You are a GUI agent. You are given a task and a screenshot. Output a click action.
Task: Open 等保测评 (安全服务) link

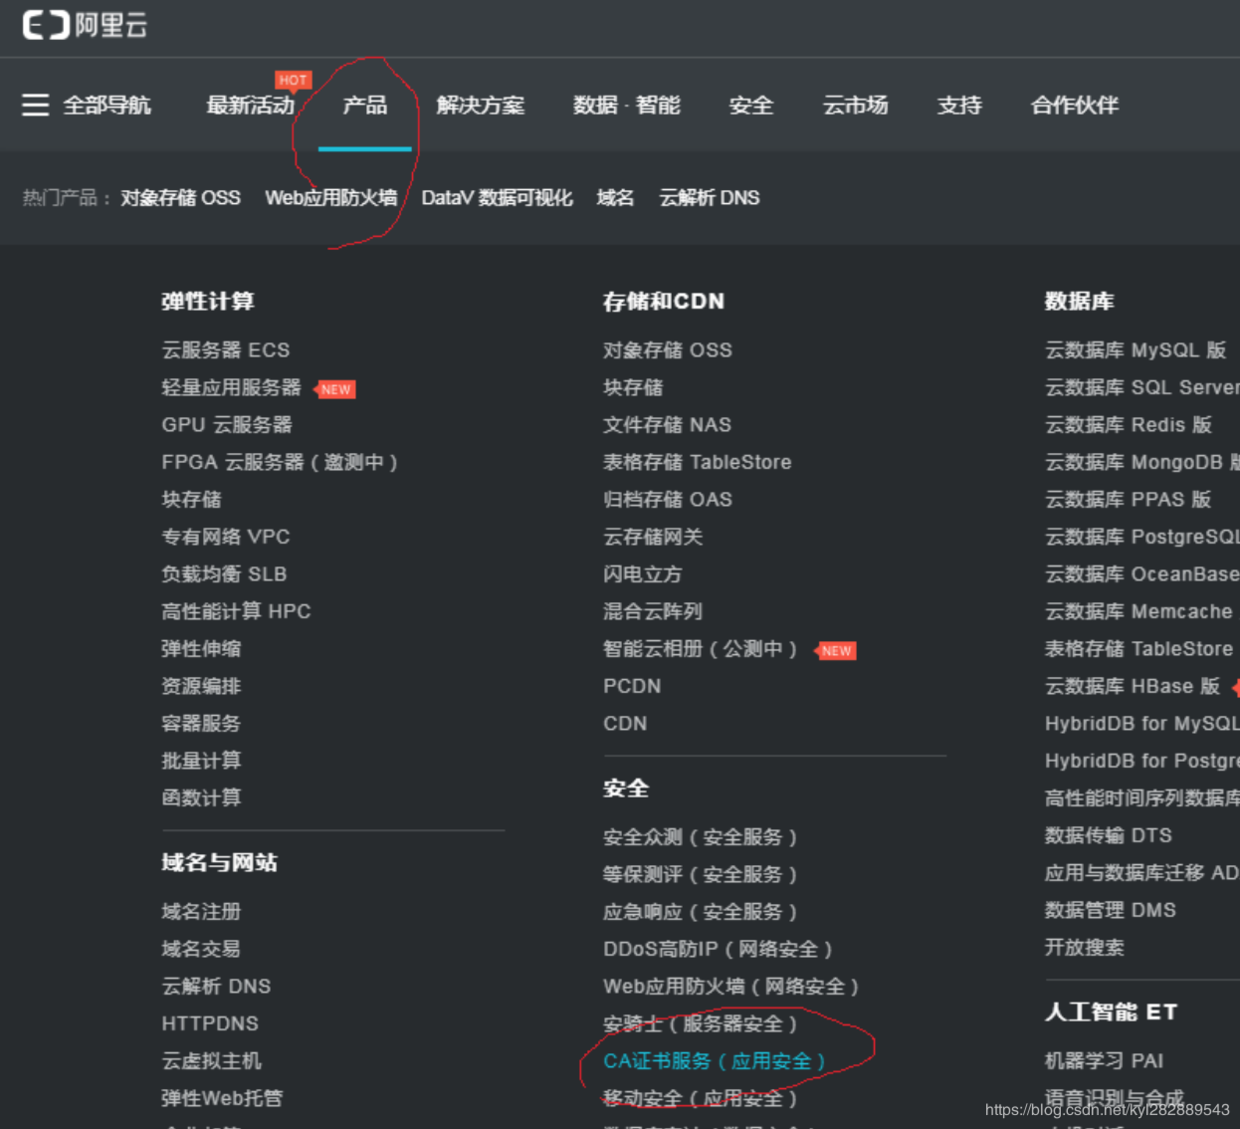click(700, 874)
